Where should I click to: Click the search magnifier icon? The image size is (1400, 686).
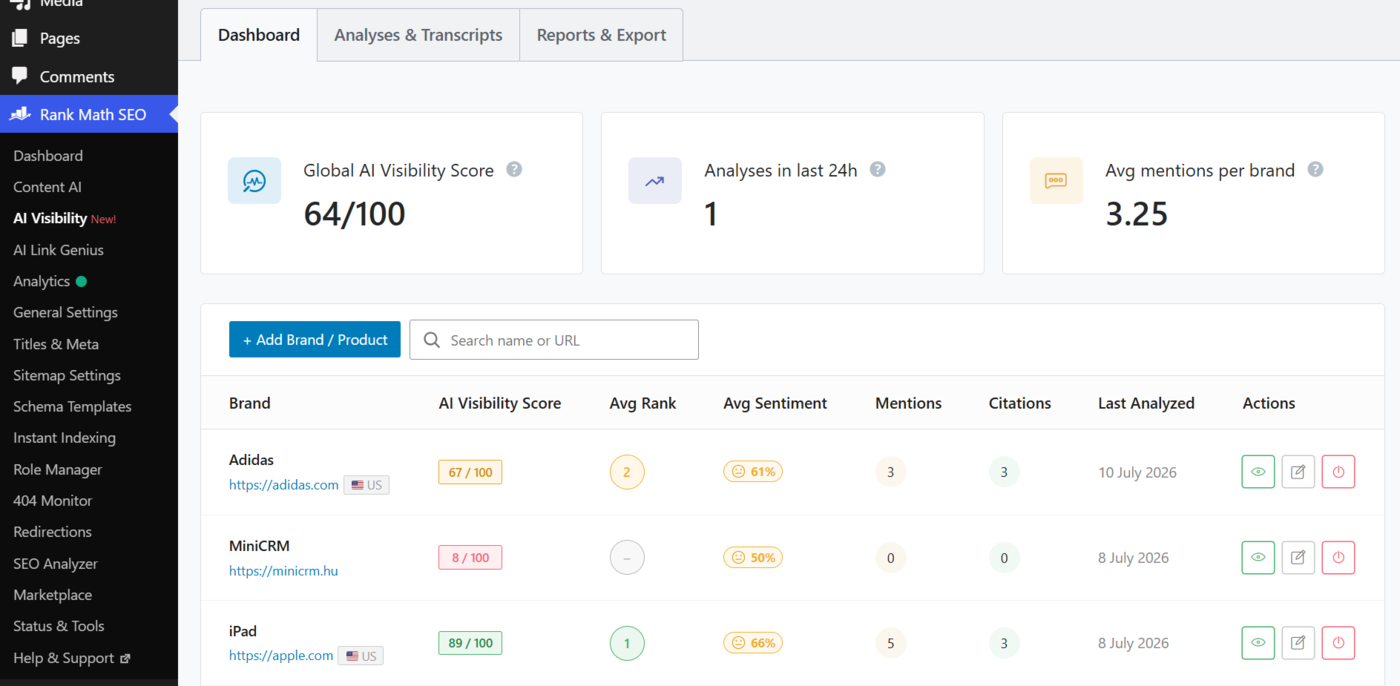[x=432, y=340]
